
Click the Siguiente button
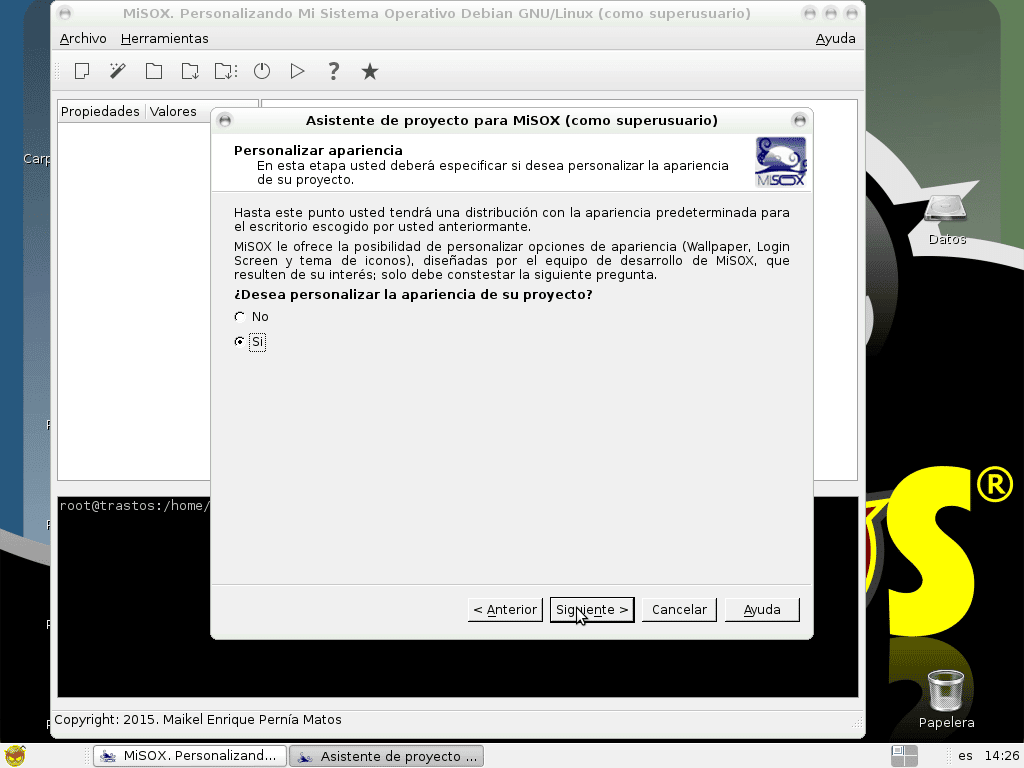[592, 610]
